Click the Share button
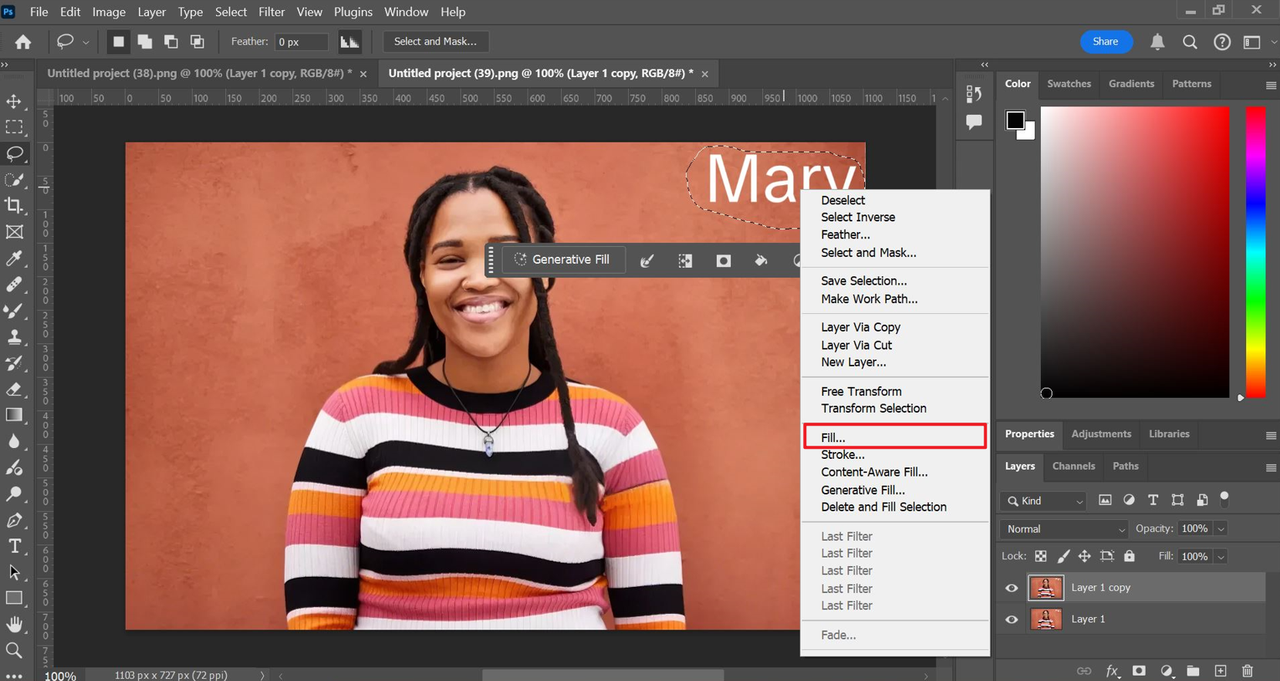 click(x=1106, y=42)
